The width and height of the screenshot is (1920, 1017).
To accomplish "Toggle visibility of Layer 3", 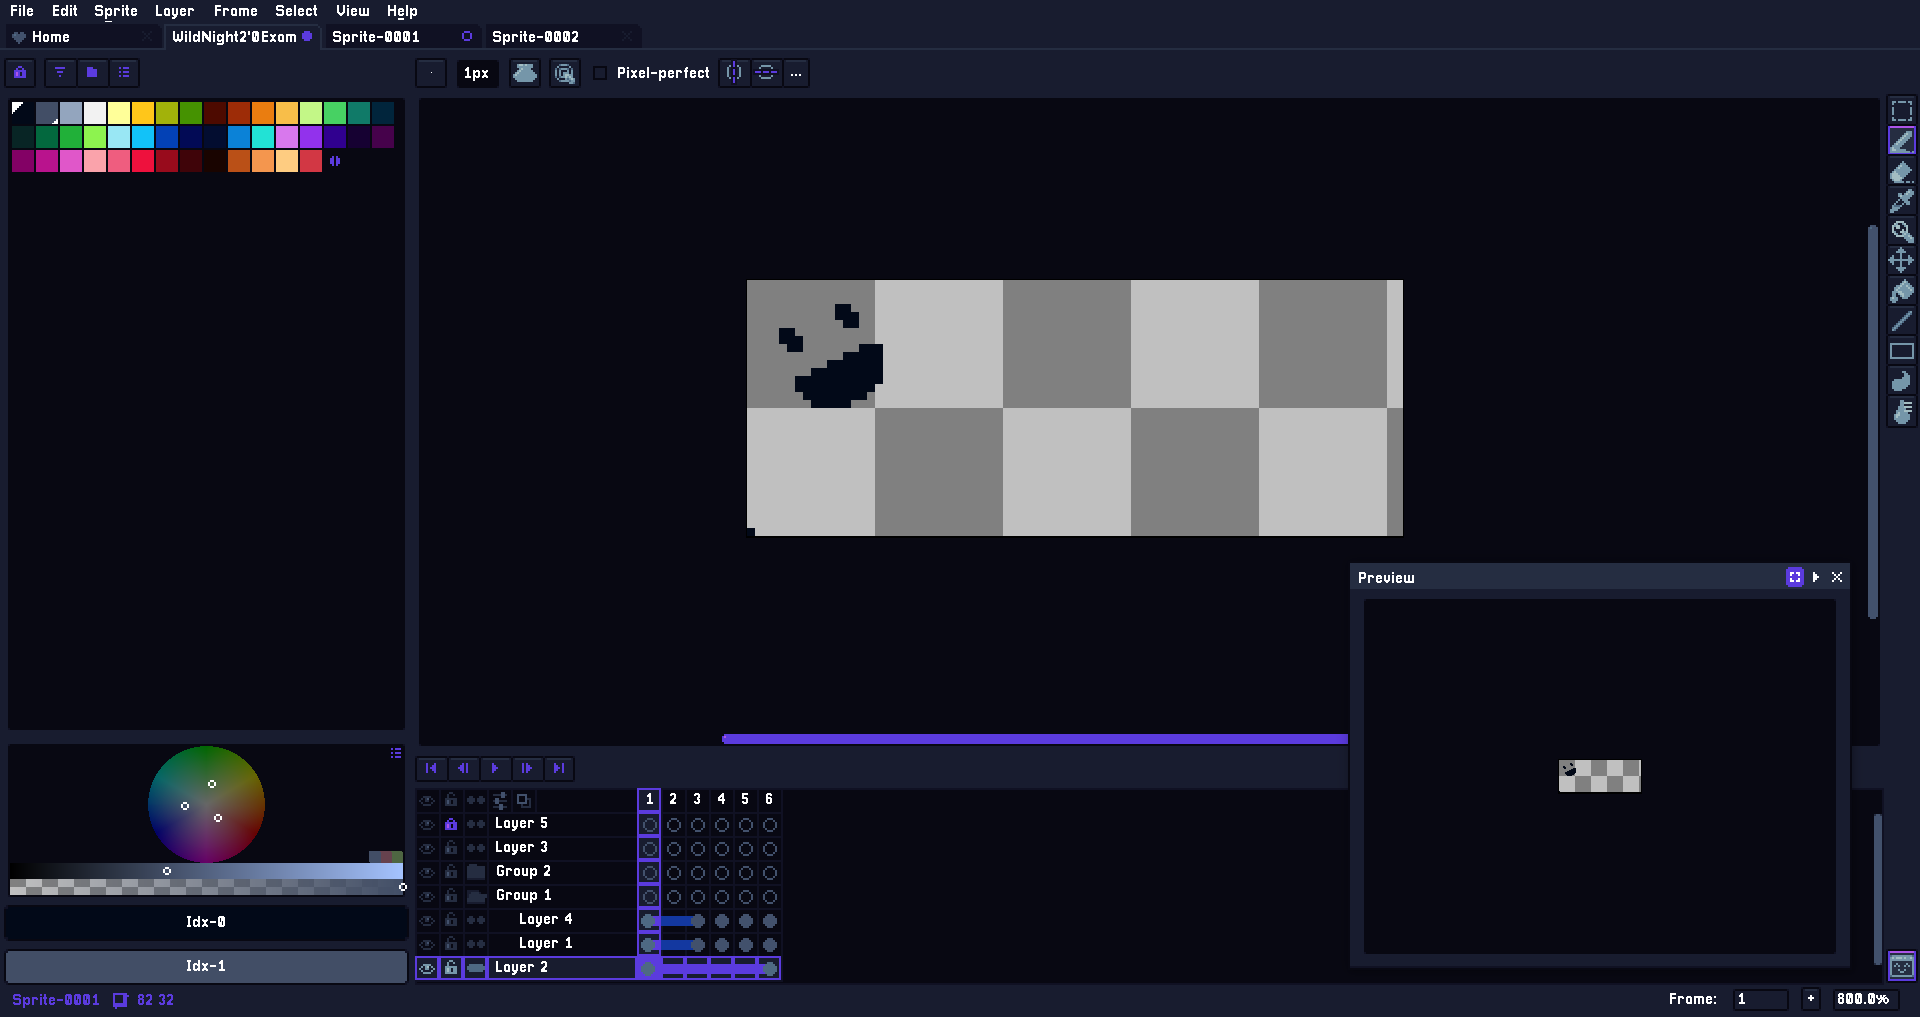I will (x=427, y=848).
